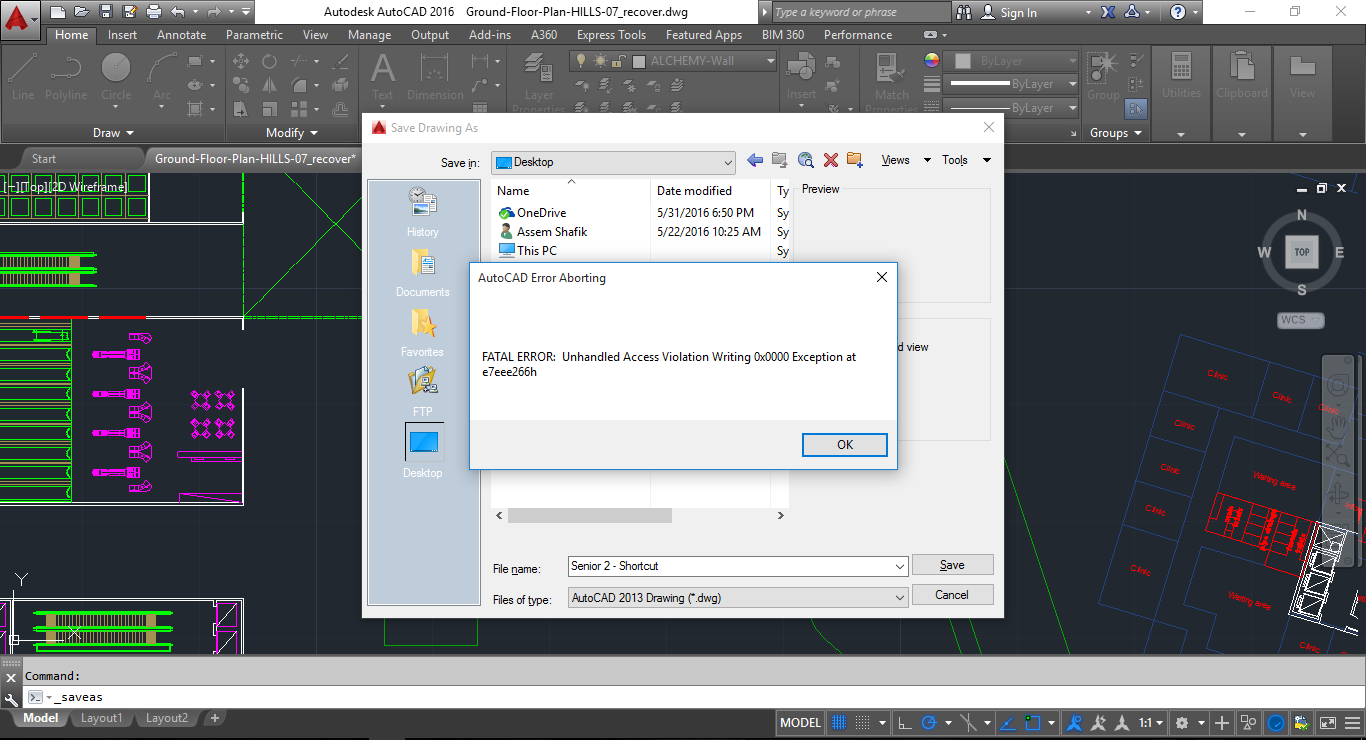Click the Save disk icon in Quick Access
The height and width of the screenshot is (740, 1366).
tap(106, 12)
